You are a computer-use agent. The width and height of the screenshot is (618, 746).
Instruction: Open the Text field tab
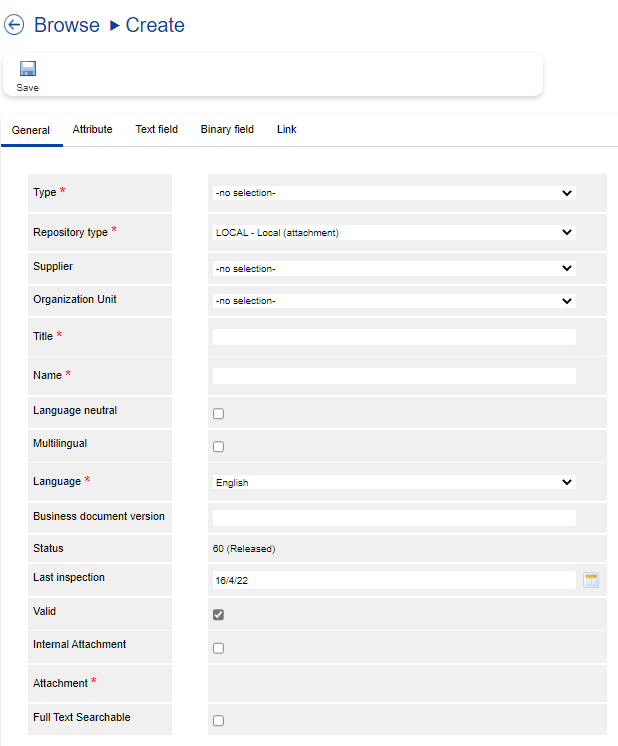coord(157,130)
